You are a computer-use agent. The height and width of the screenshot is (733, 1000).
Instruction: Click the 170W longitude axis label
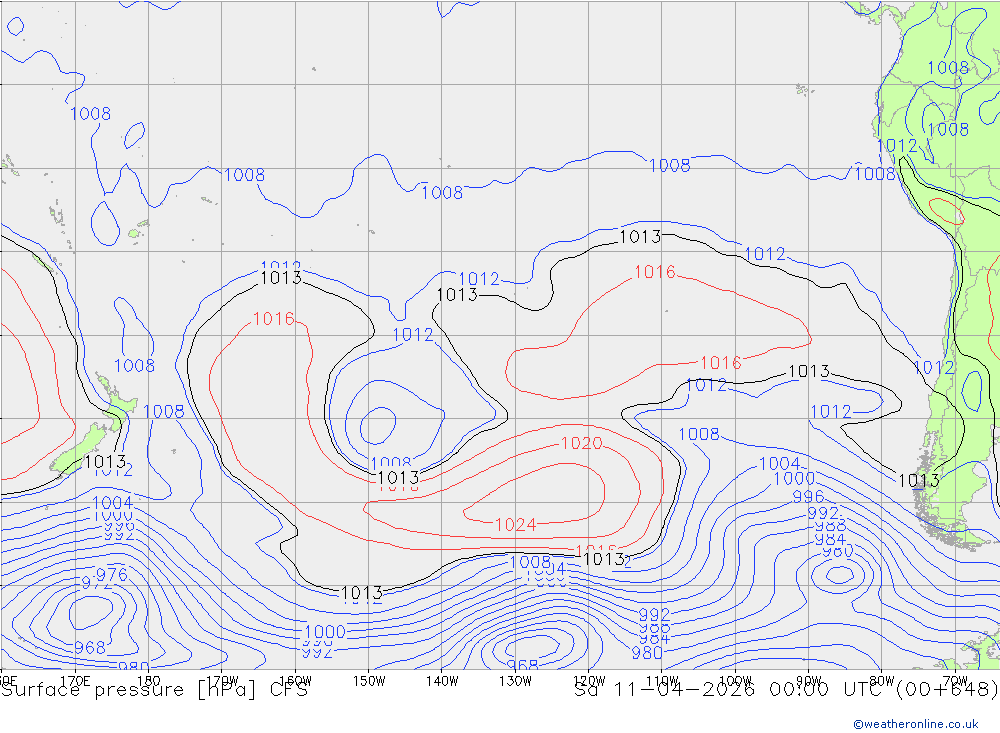pyautogui.click(x=222, y=681)
